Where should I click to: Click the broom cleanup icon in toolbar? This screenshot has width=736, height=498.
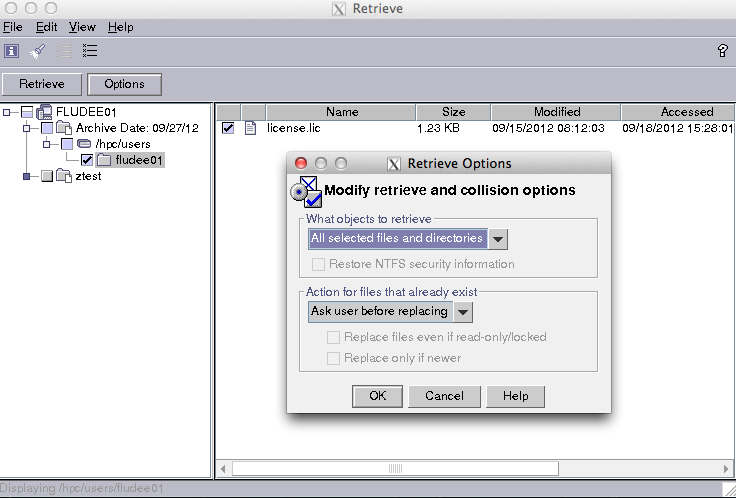(38, 51)
